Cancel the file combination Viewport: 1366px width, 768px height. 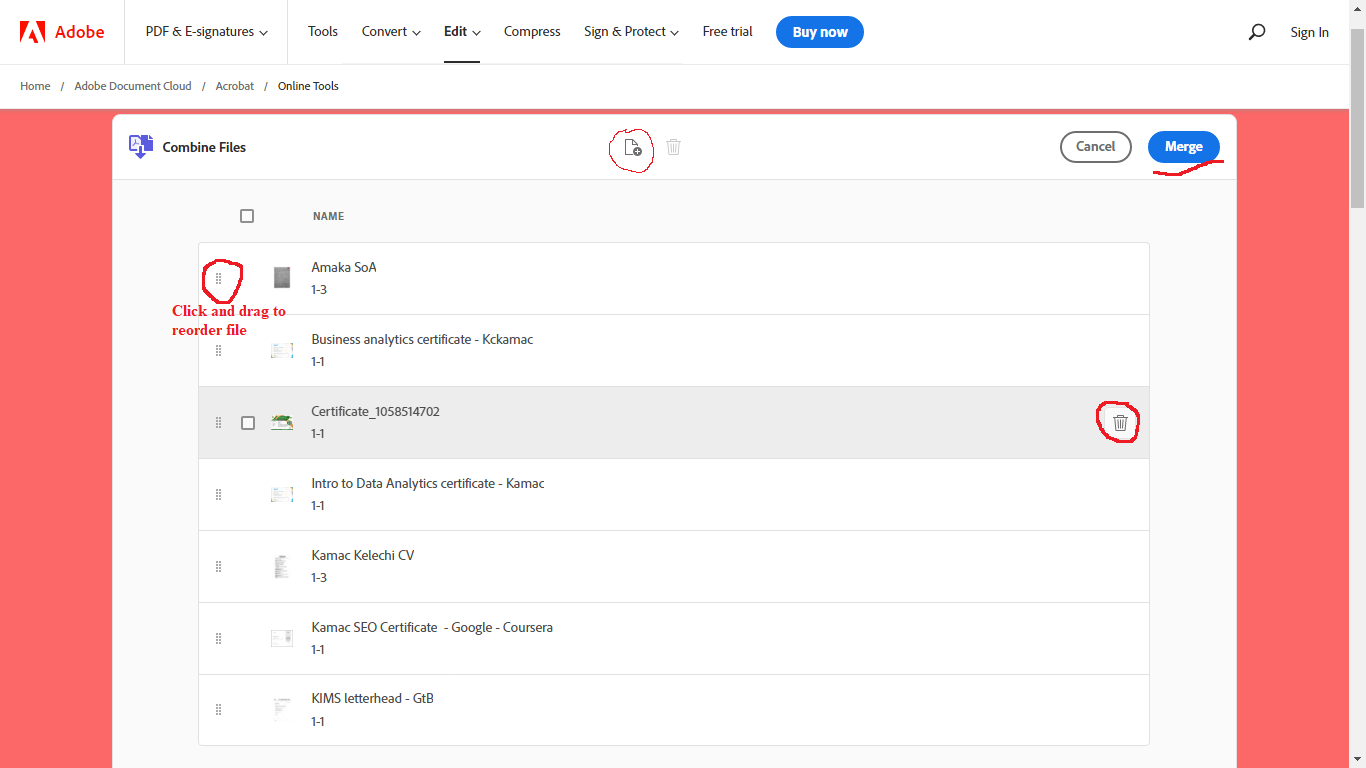coord(1095,146)
